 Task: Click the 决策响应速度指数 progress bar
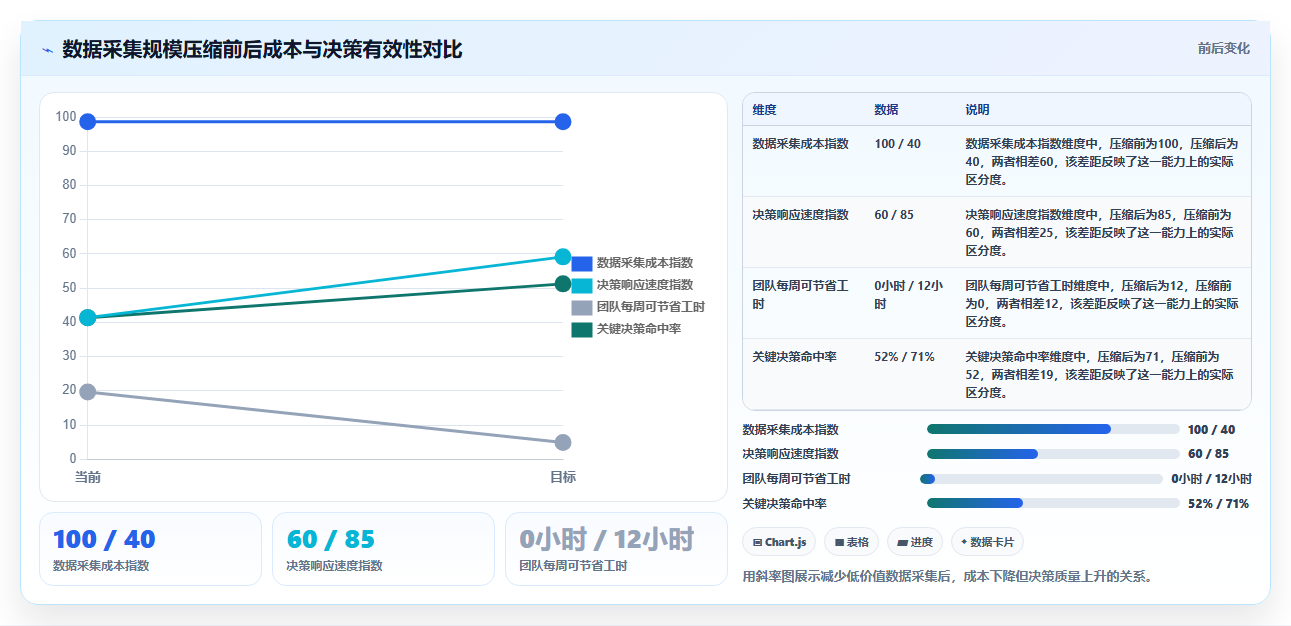click(1053, 454)
